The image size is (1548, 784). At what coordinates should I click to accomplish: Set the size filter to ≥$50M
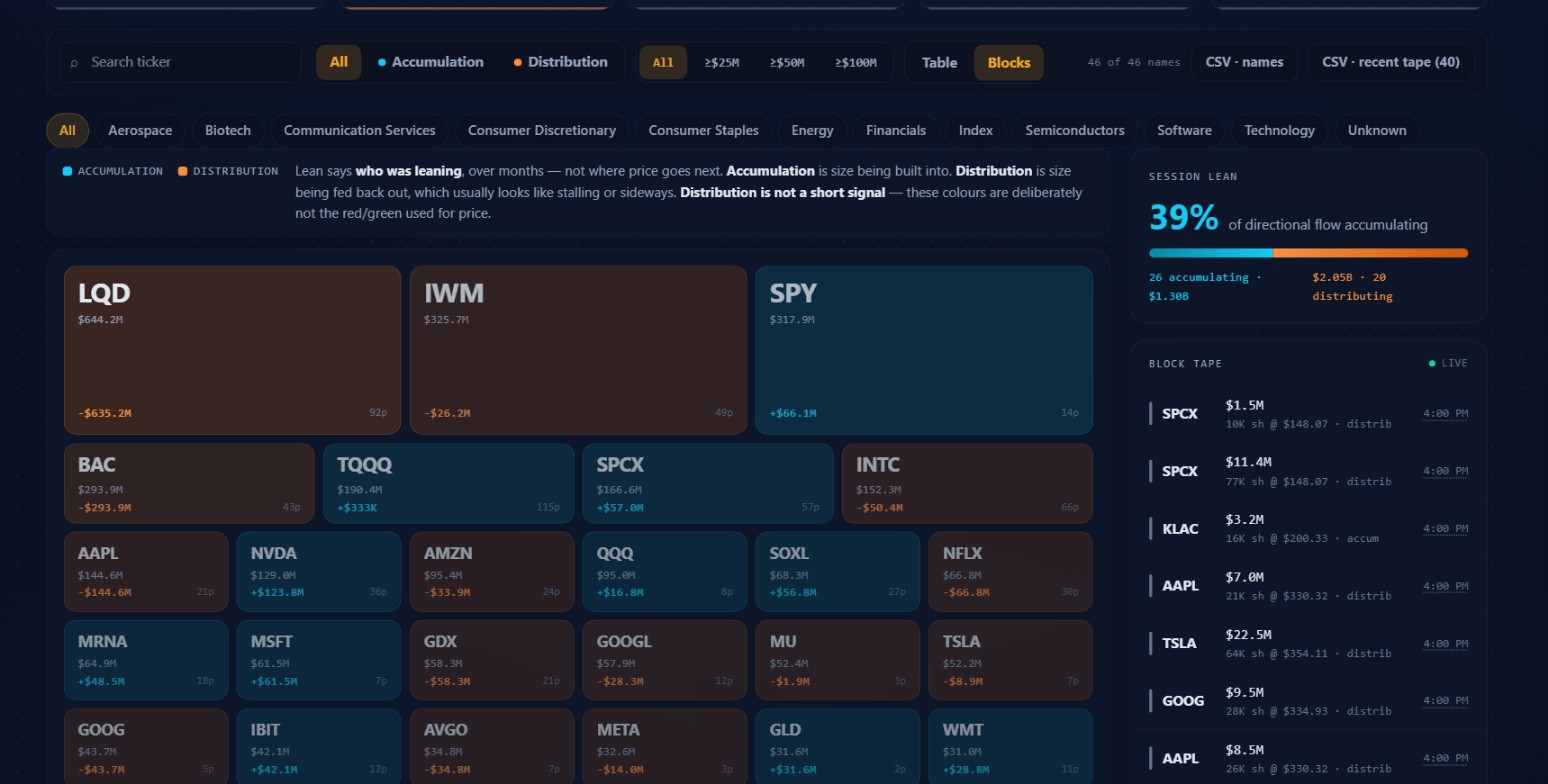coord(787,62)
